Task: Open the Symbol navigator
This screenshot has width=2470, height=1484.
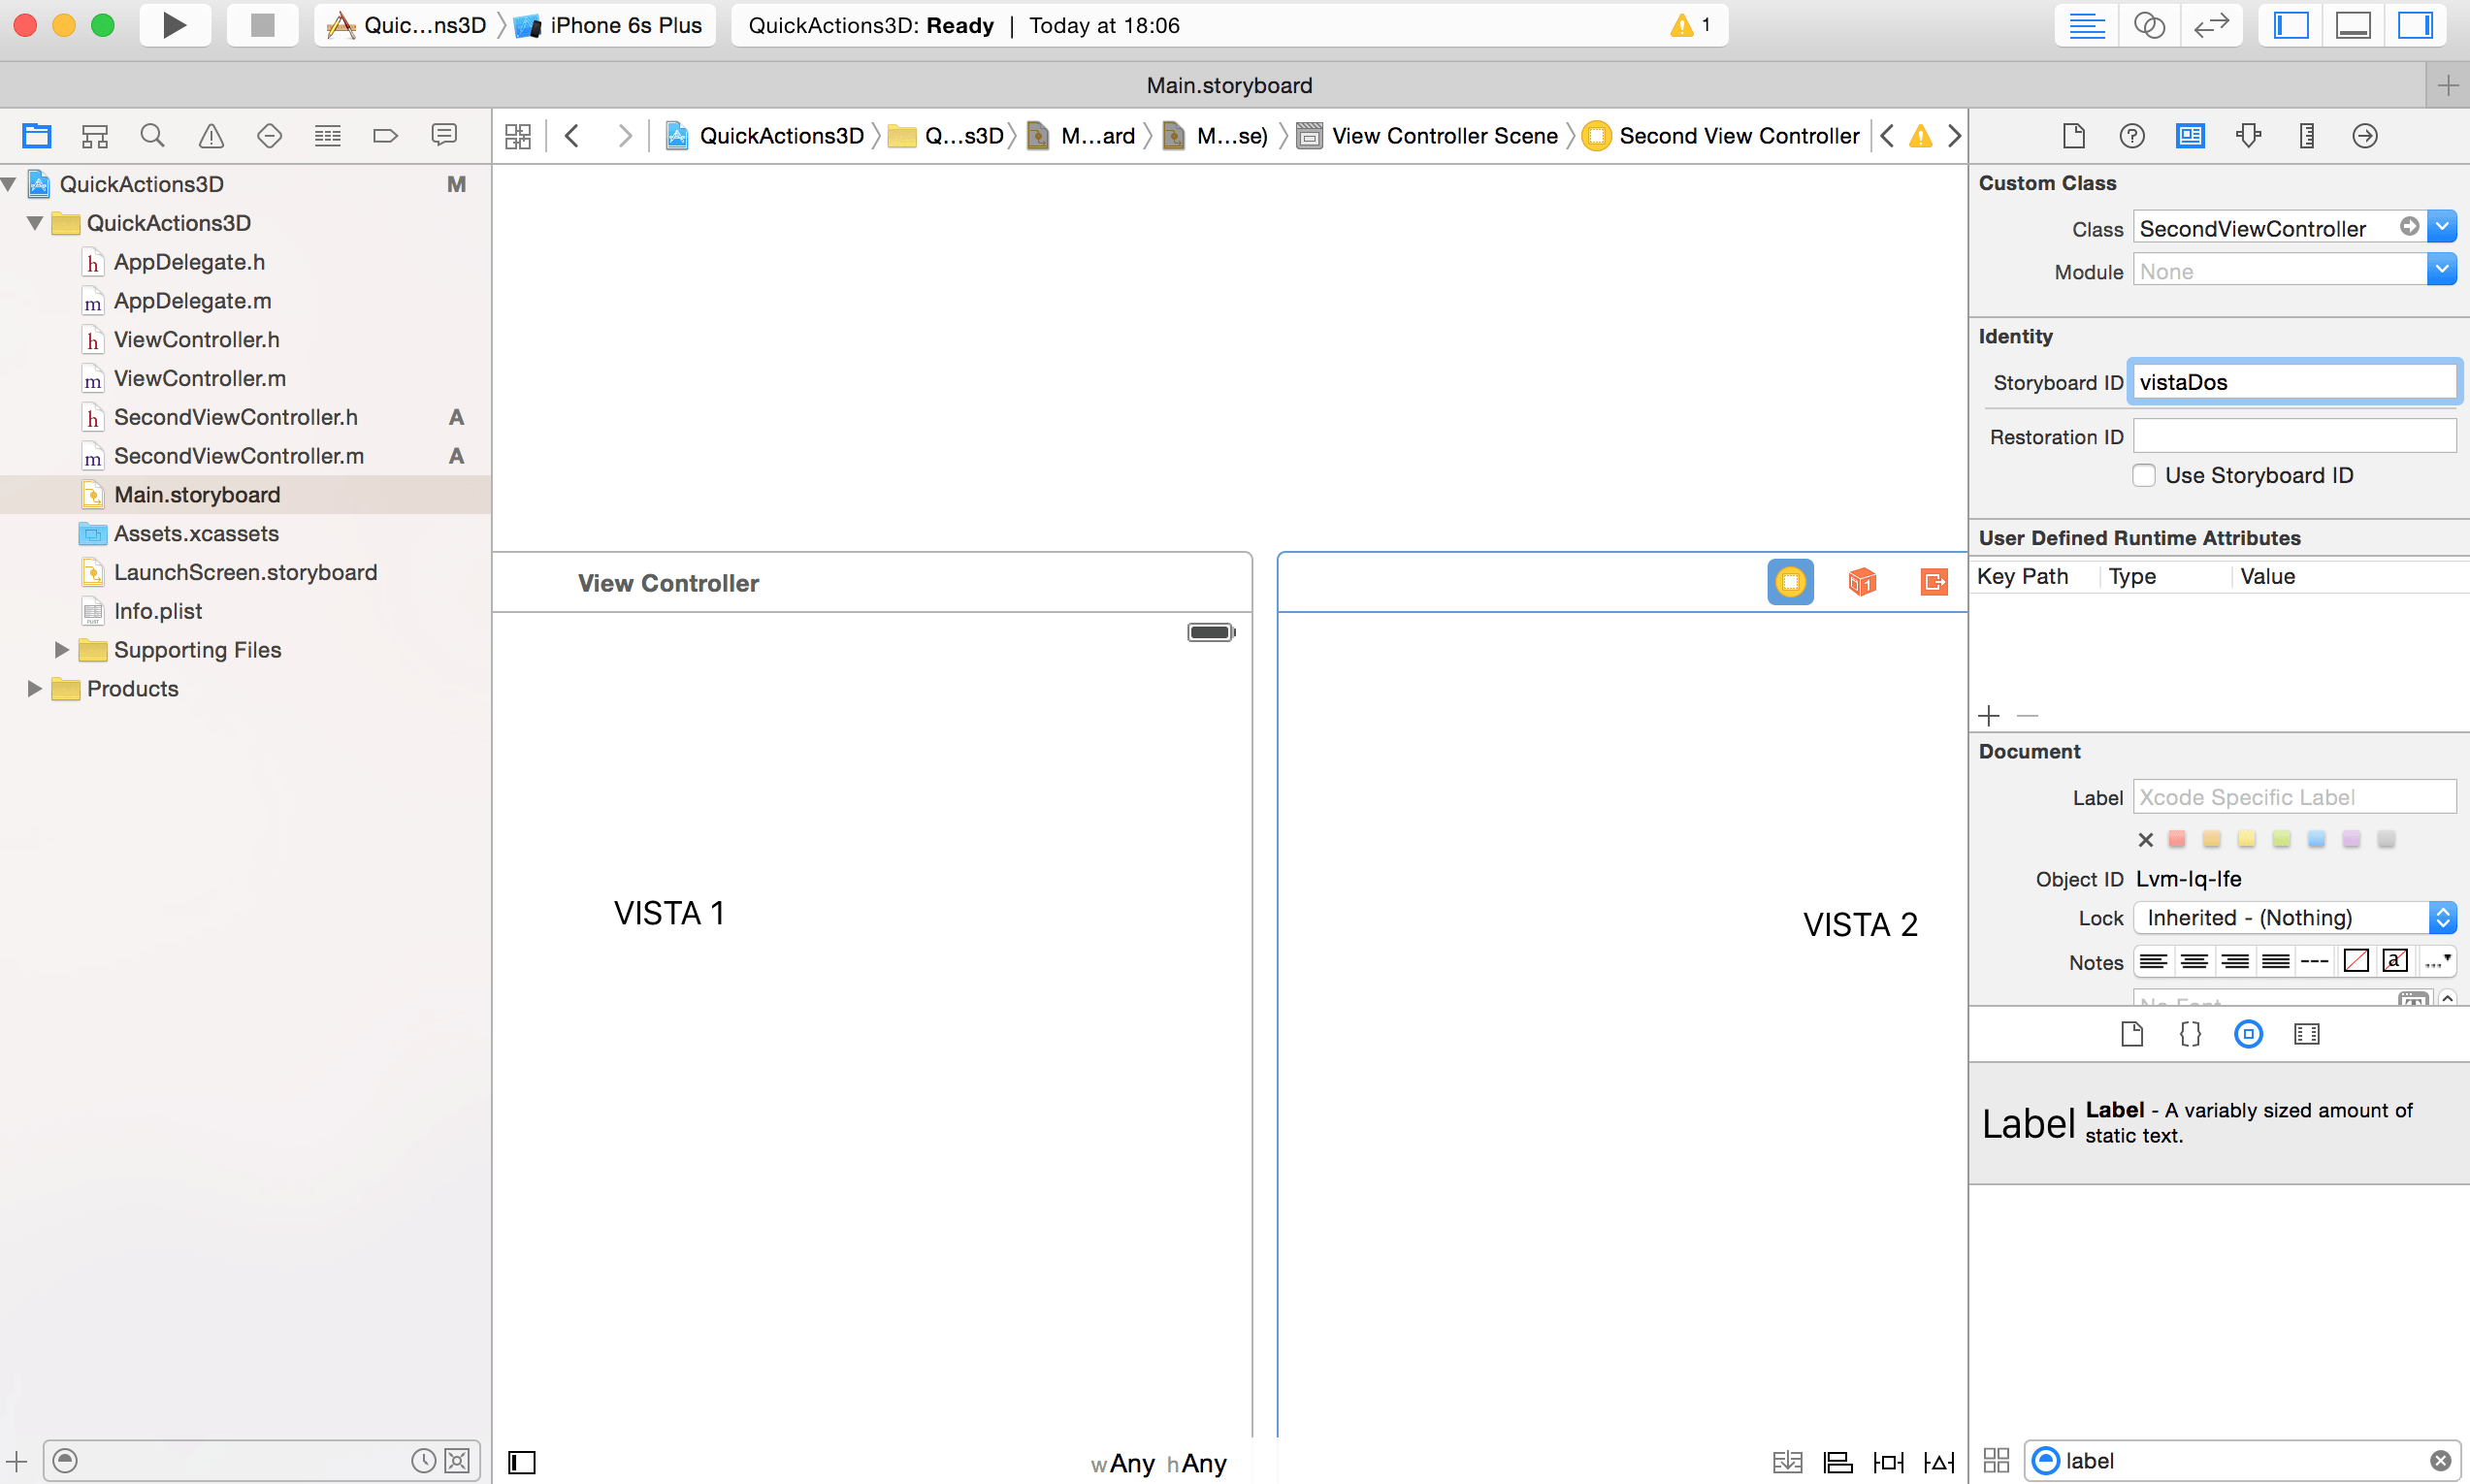Action: click(x=95, y=136)
